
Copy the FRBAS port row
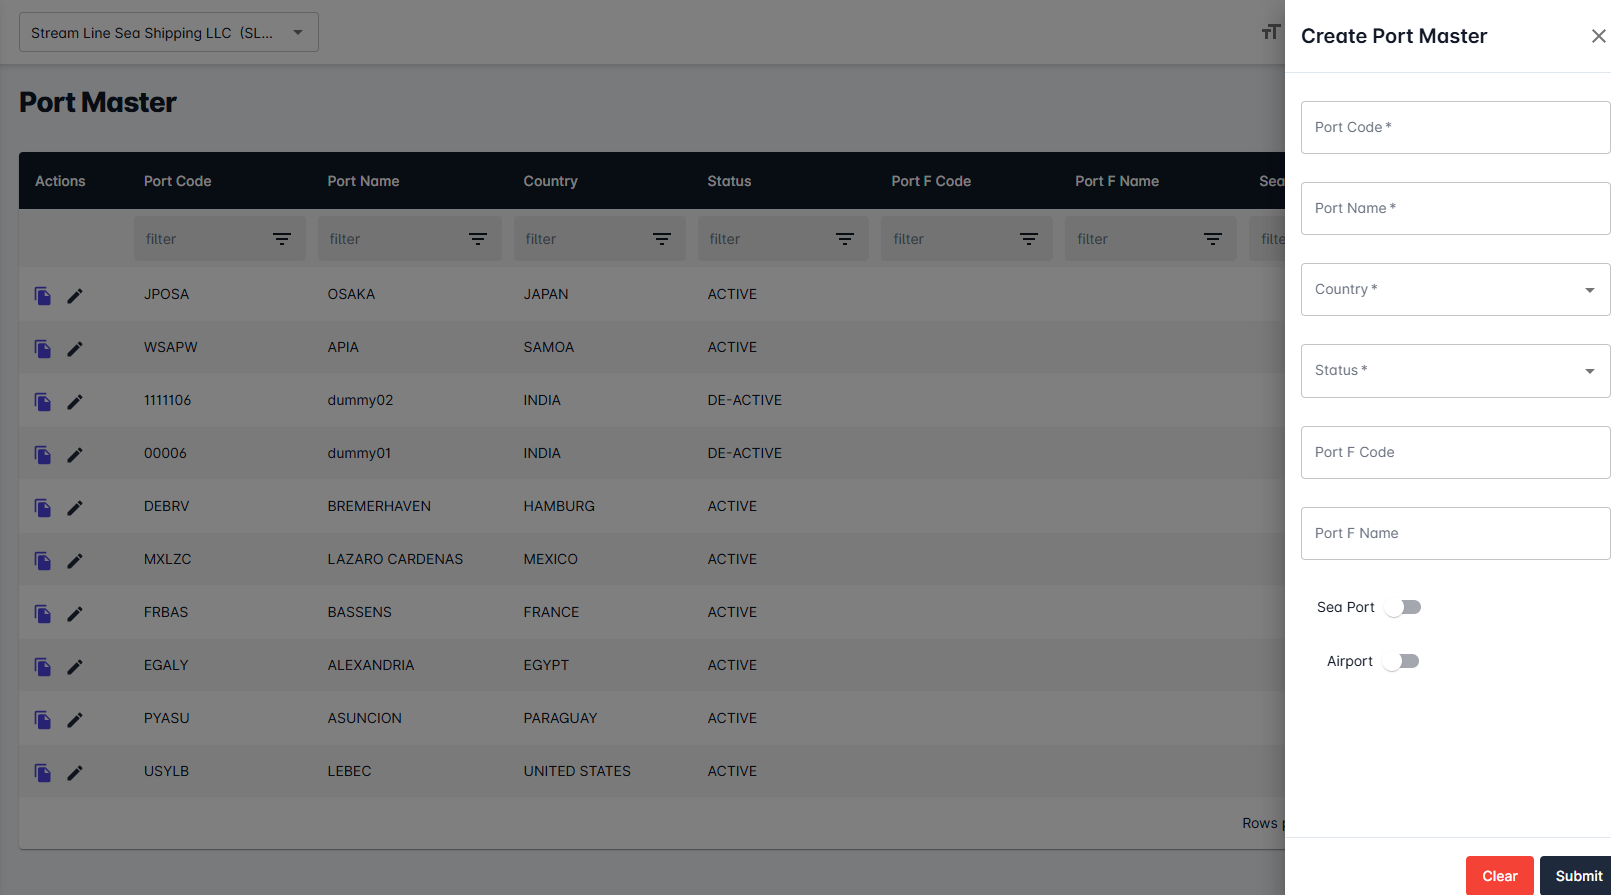[x=43, y=613]
